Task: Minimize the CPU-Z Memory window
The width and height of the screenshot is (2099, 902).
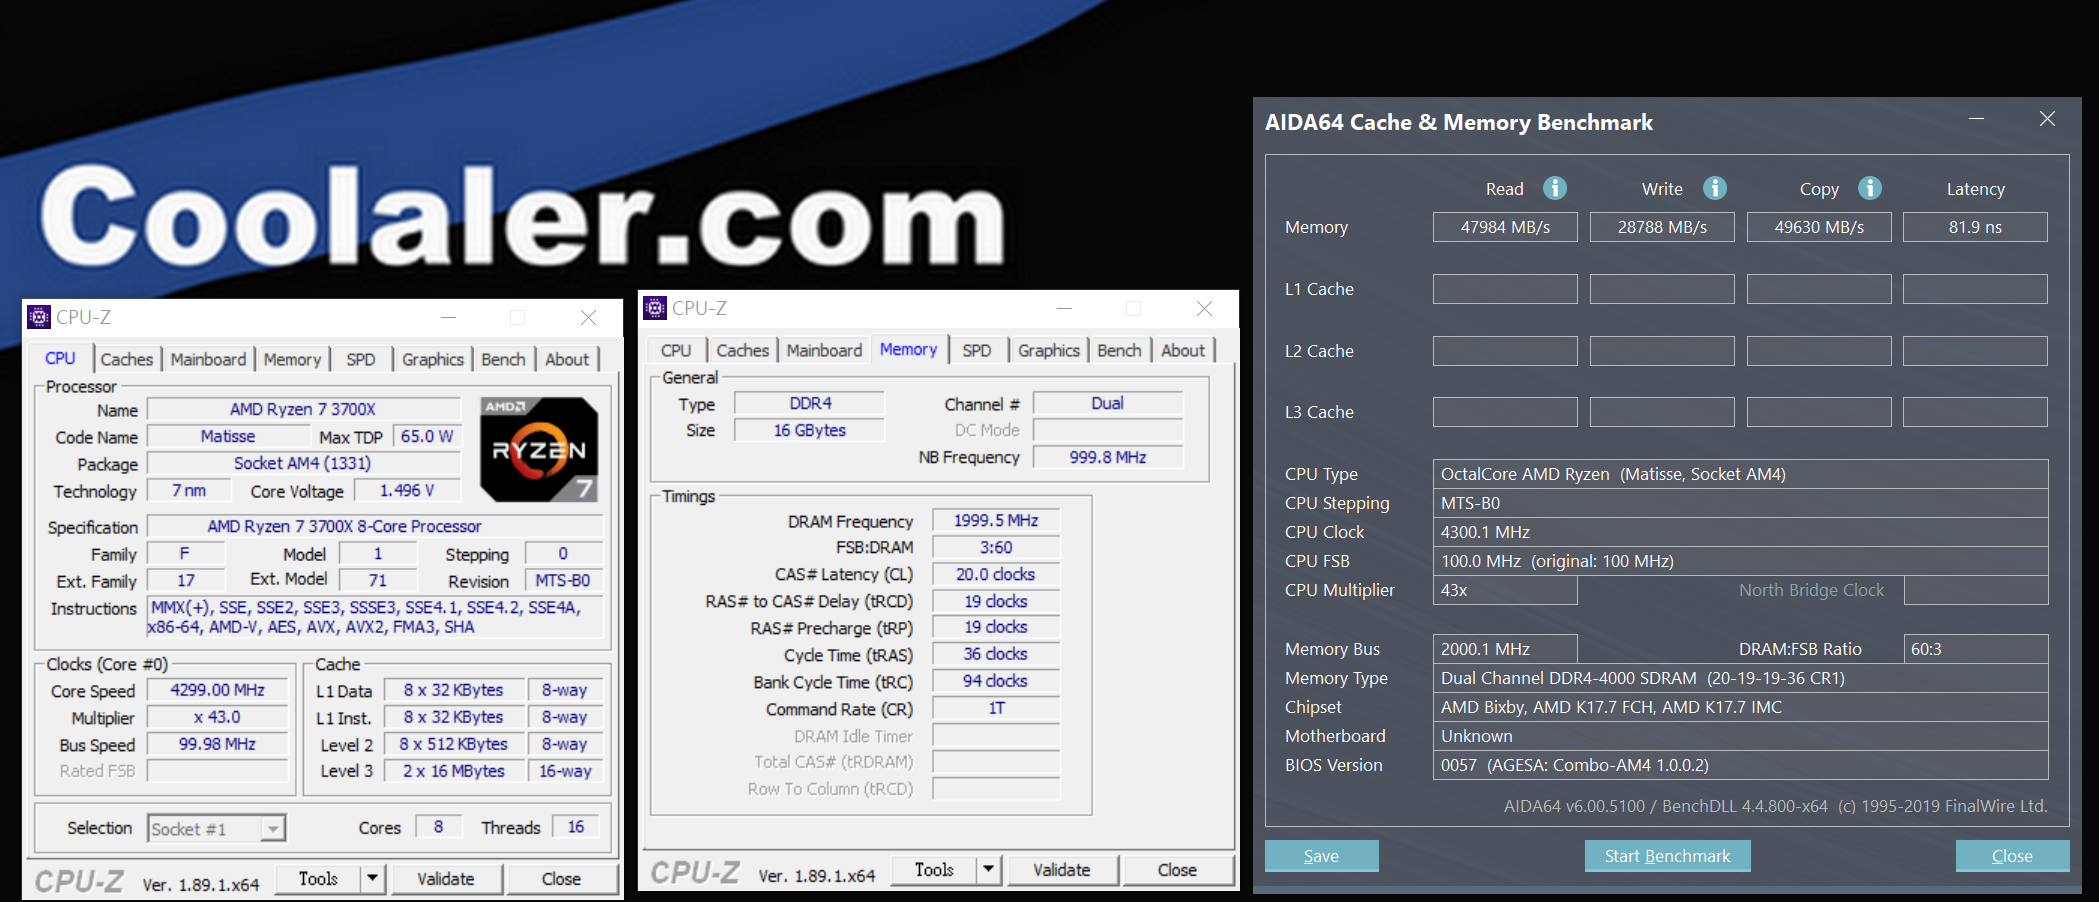Action: pyautogui.click(x=1064, y=308)
